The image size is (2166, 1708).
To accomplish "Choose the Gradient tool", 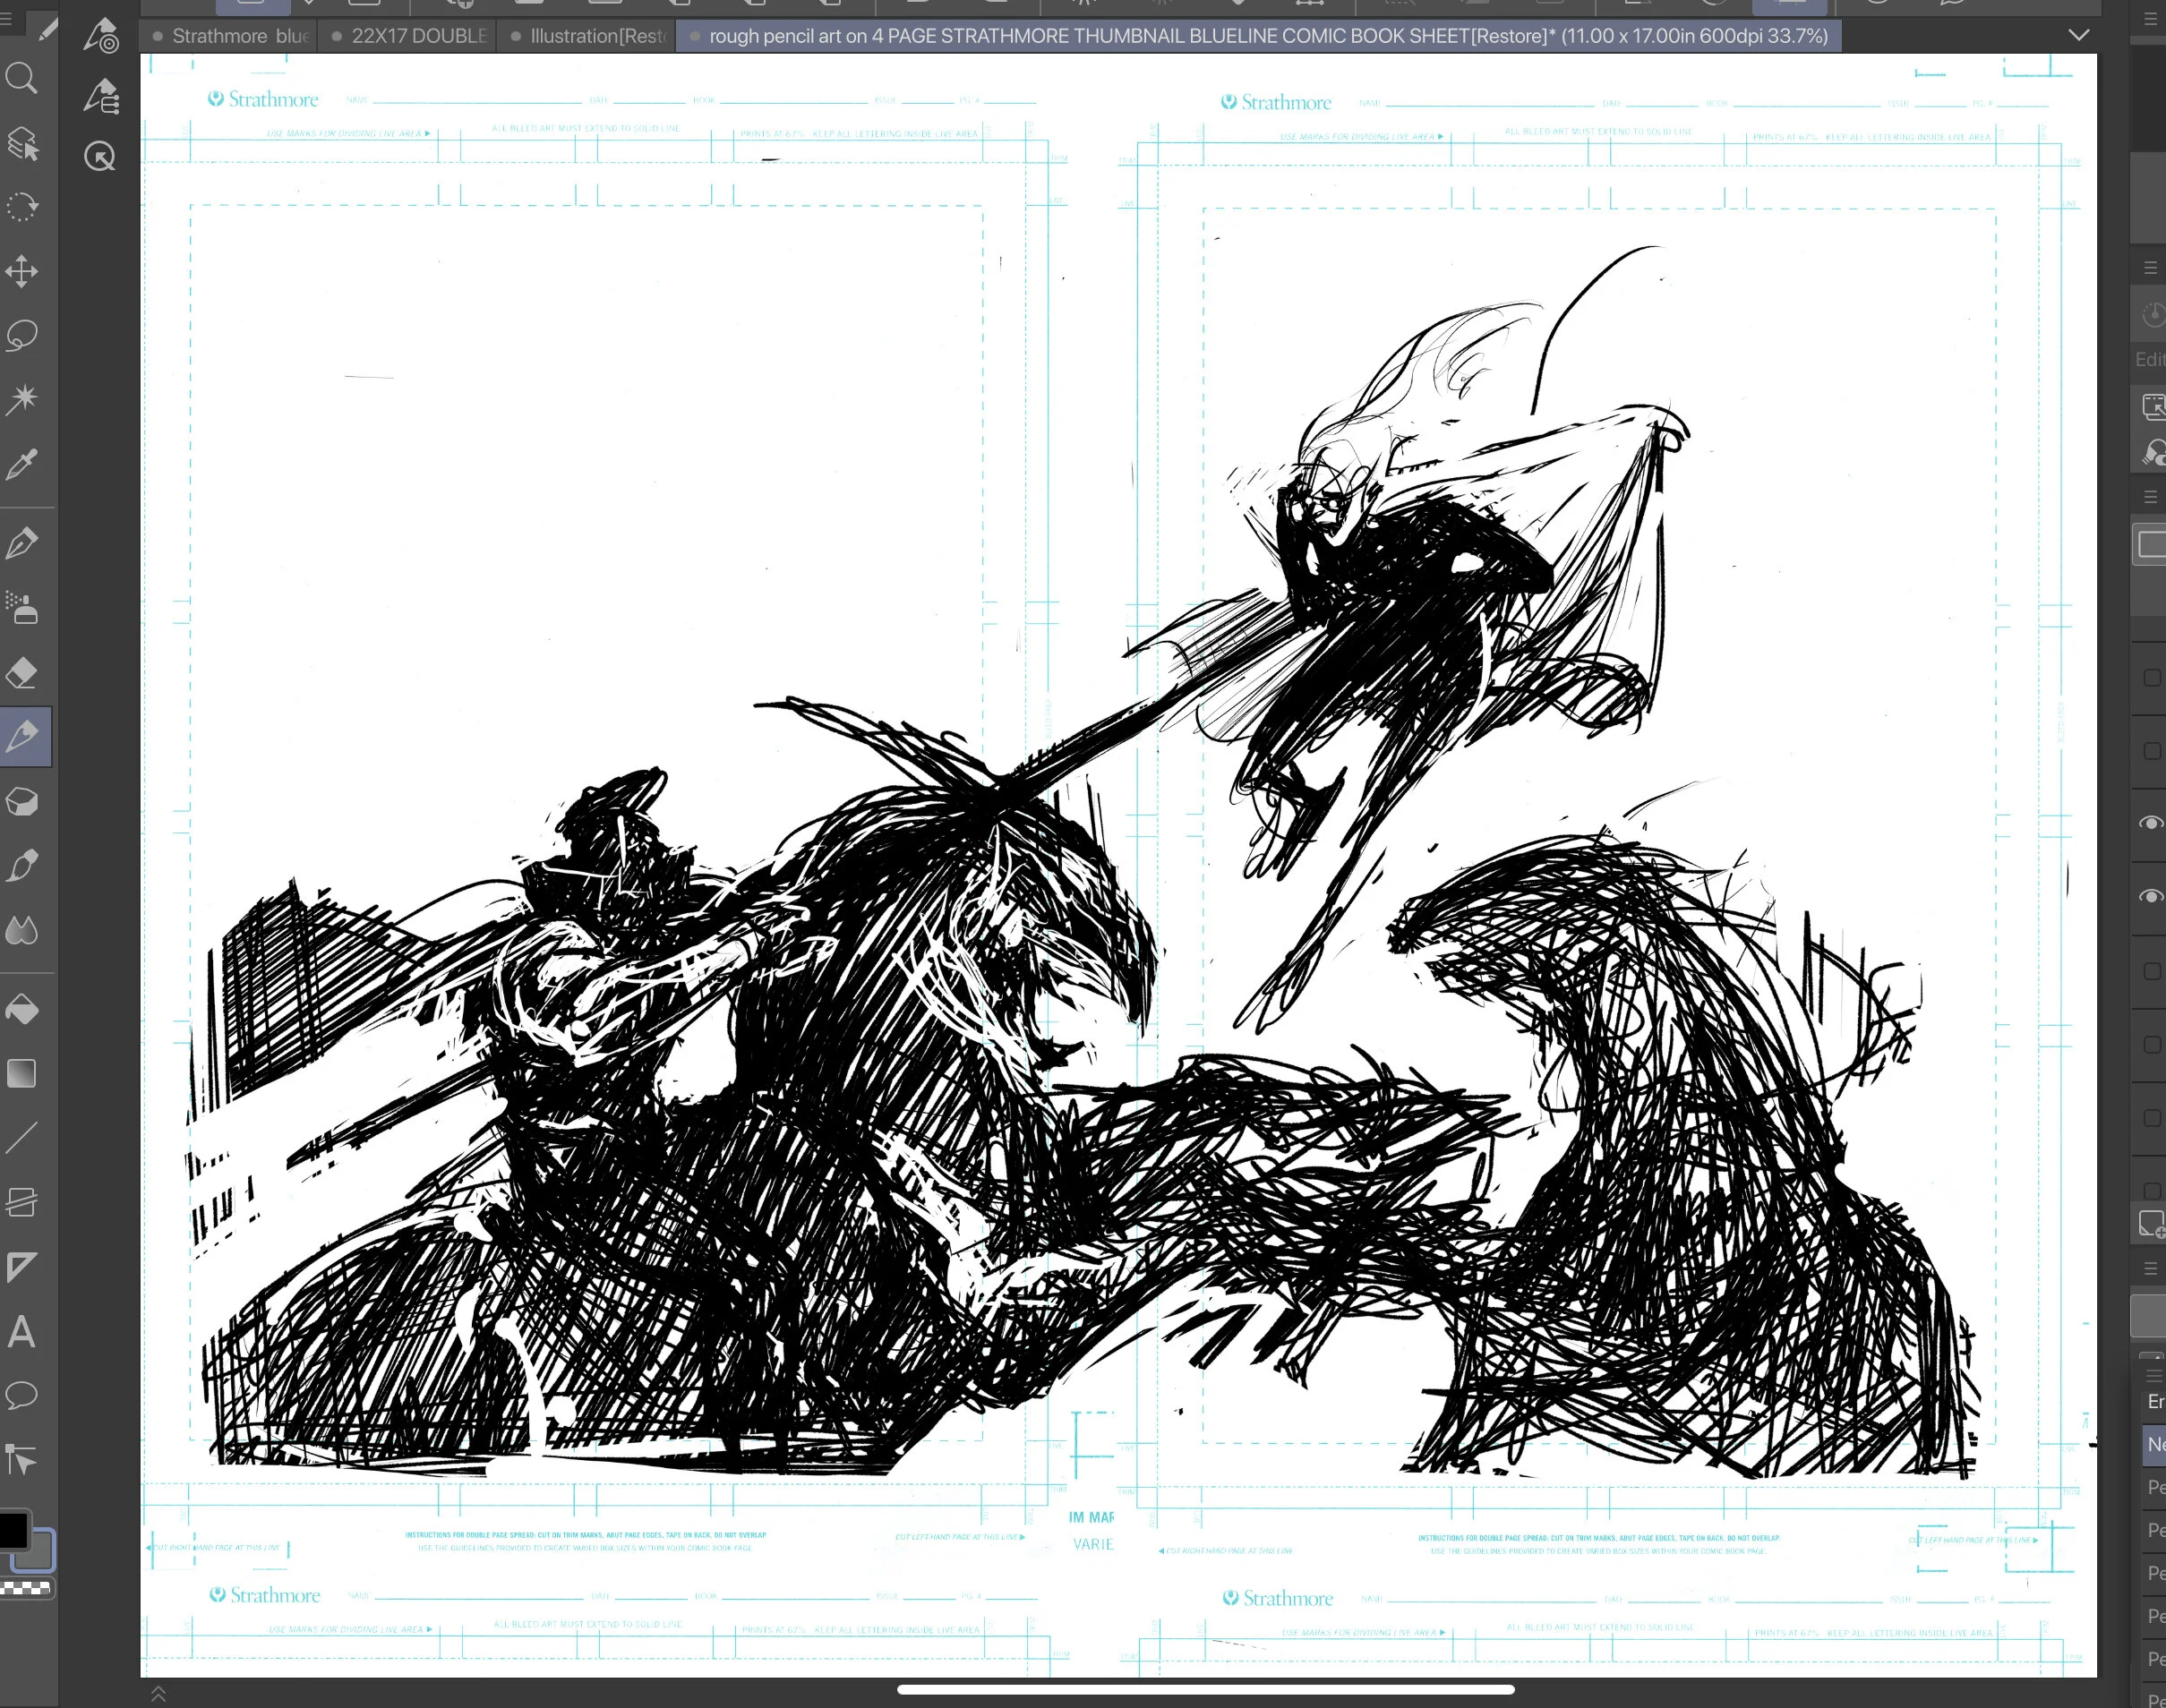I will click(22, 1073).
